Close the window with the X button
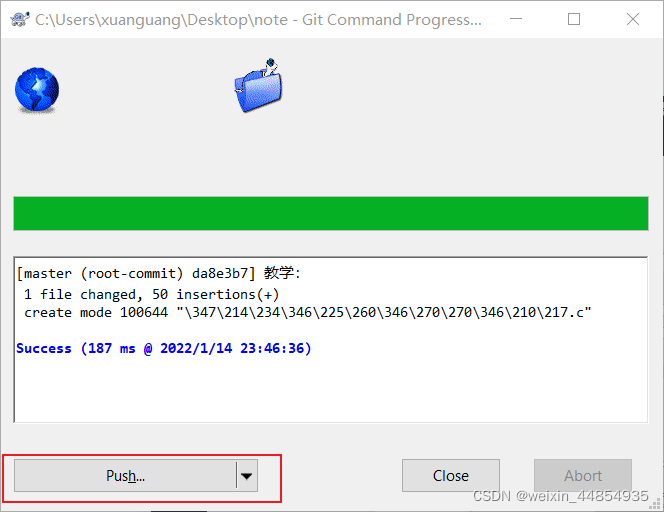 (633, 19)
